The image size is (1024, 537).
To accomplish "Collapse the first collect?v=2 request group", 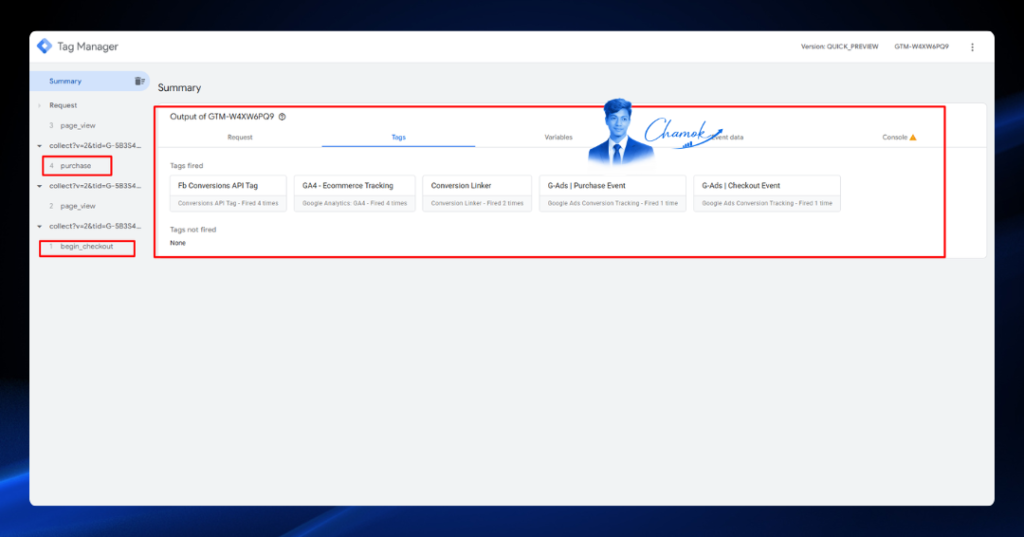I will tap(40, 146).
